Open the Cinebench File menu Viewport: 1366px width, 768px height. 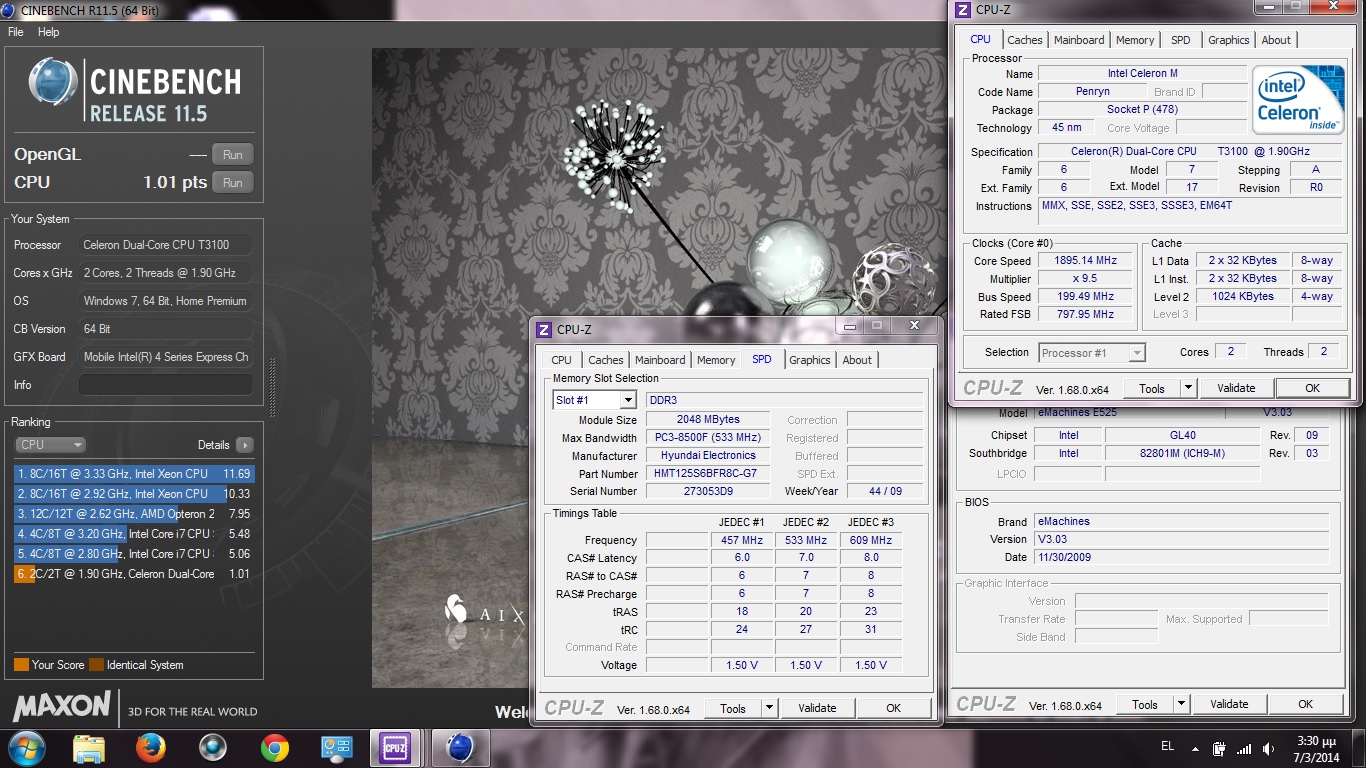coord(16,32)
